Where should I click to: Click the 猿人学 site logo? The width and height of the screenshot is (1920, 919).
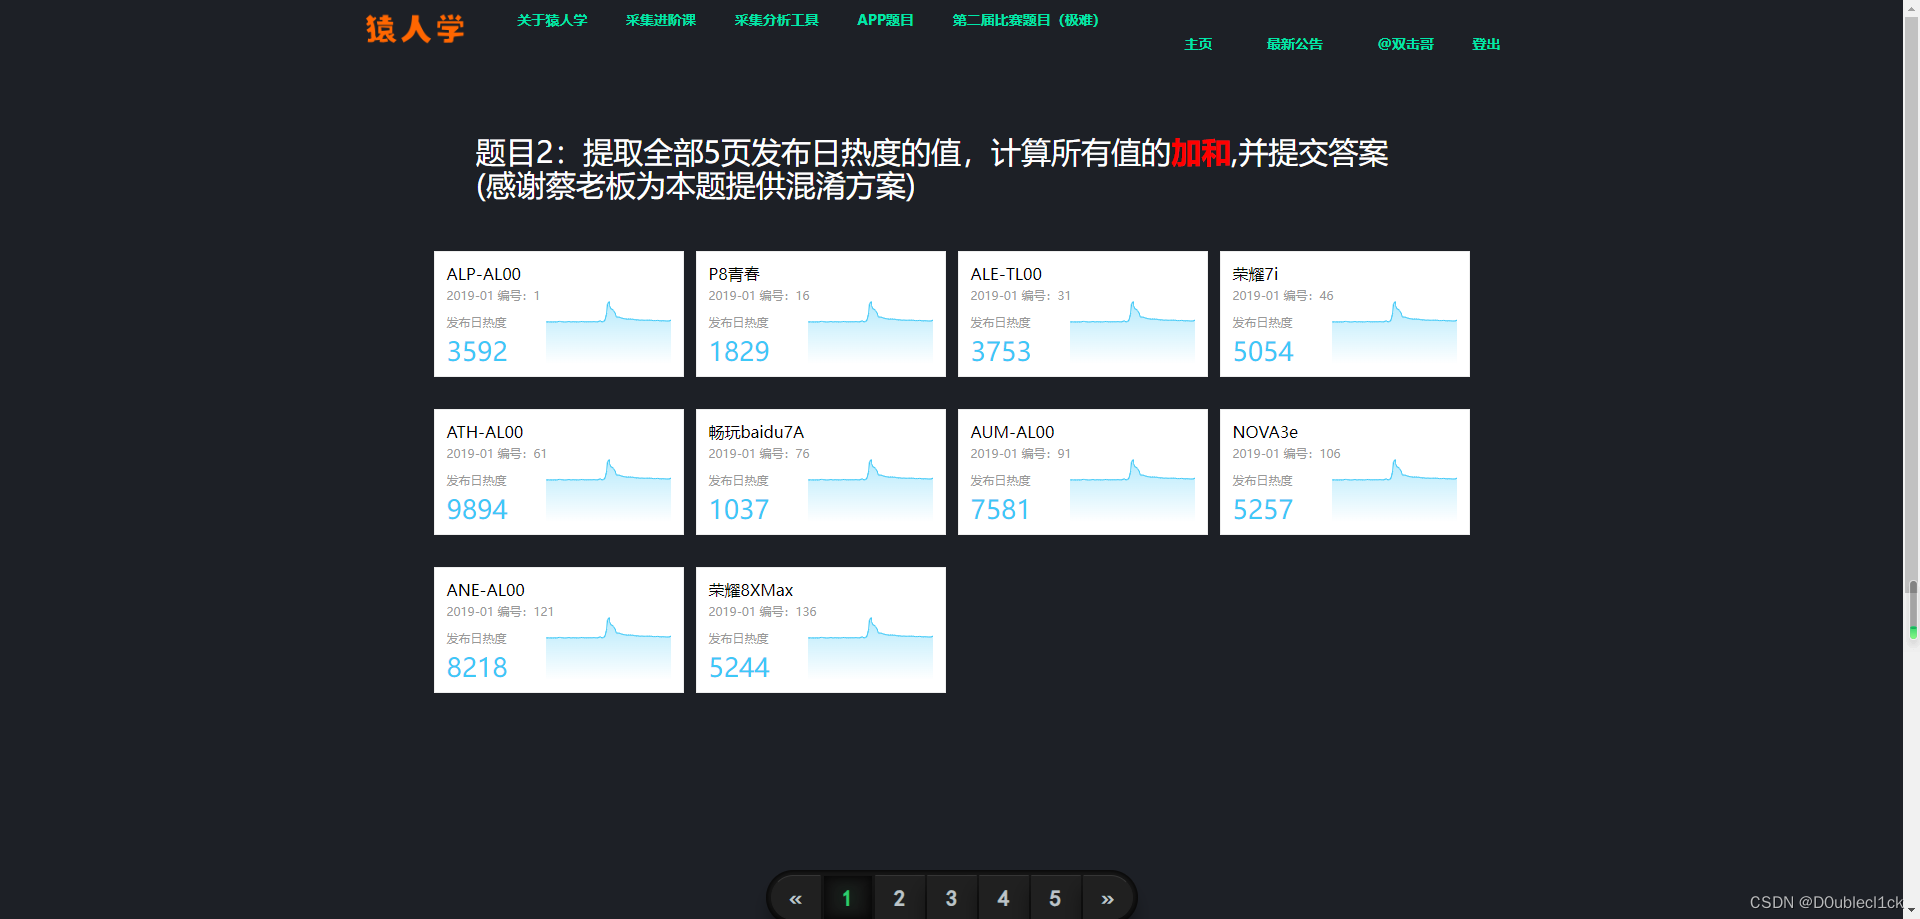pos(415,29)
